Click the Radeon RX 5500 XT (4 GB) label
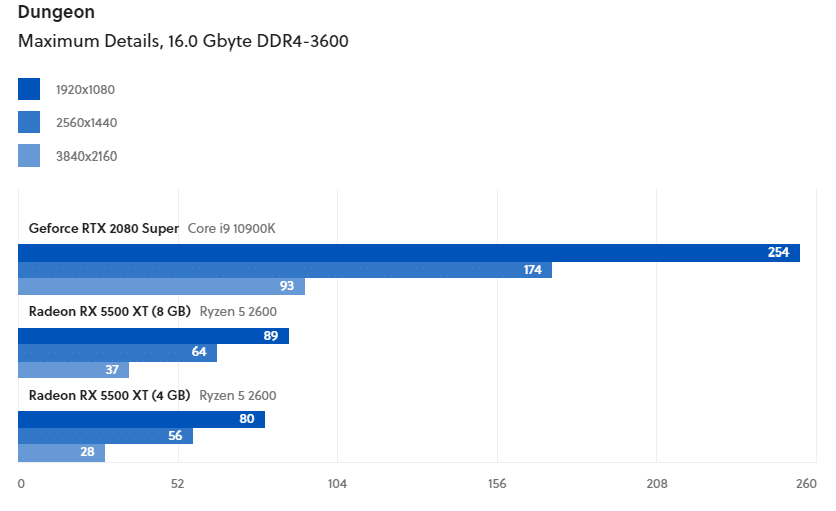The image size is (836, 511). [x=109, y=395]
